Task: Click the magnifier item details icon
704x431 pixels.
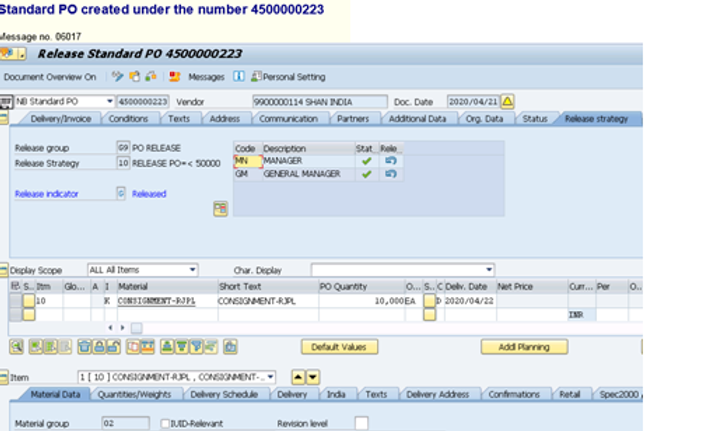Action: click(x=16, y=347)
